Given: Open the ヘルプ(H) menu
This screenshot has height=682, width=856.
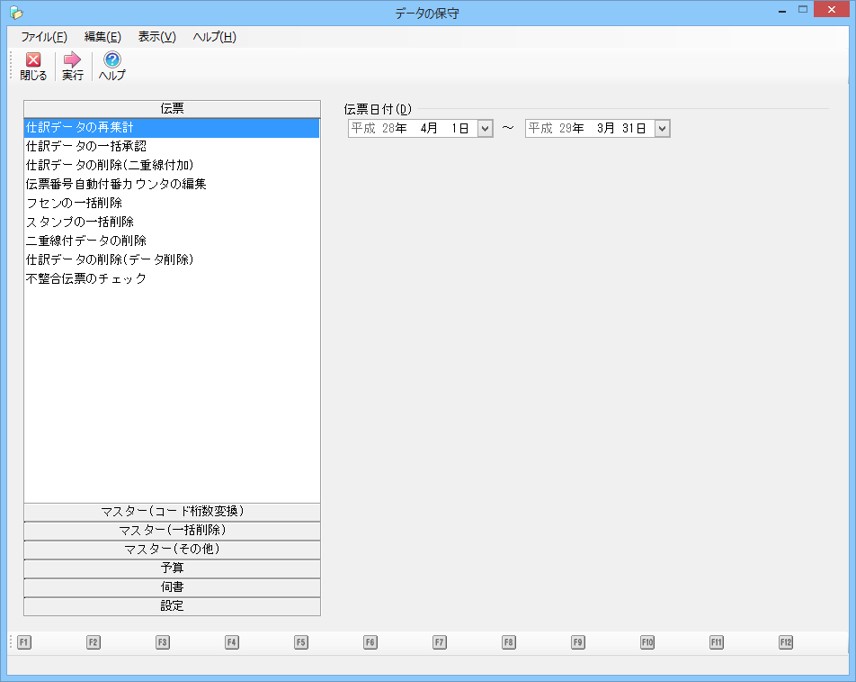Looking at the screenshot, I should [214, 37].
